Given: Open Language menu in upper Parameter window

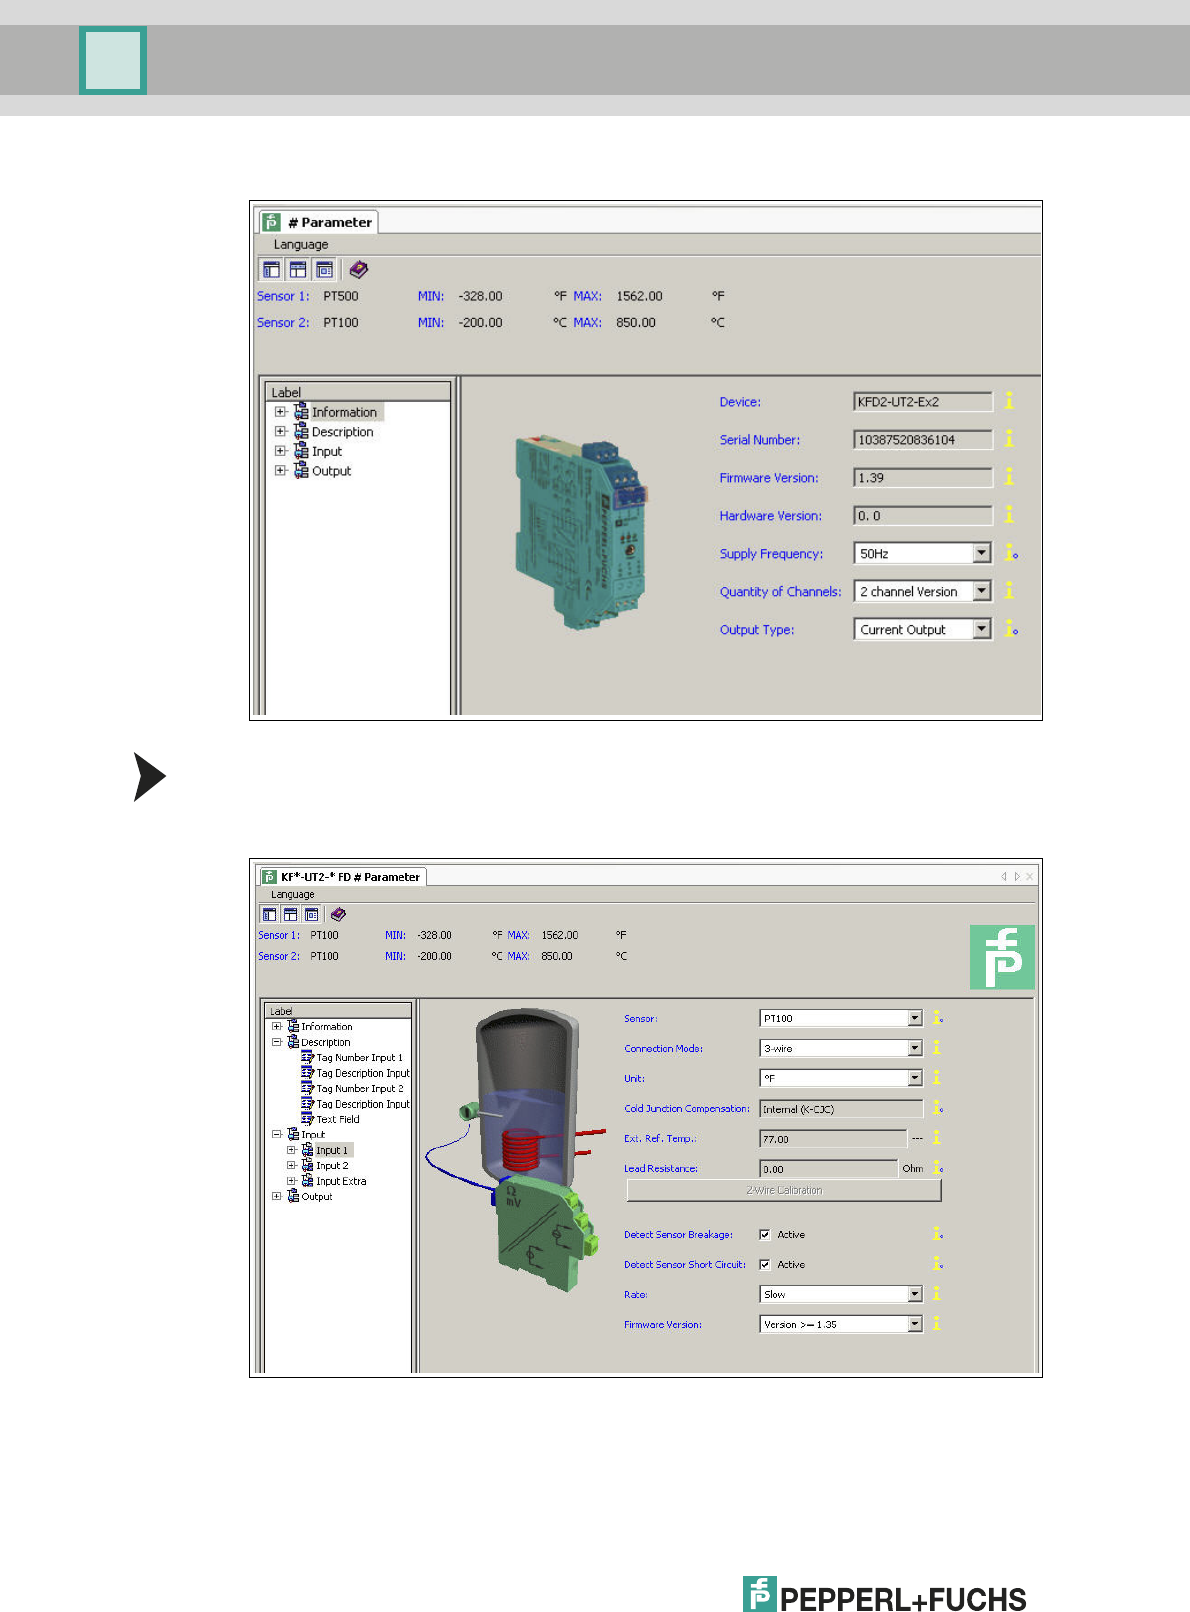Looking at the screenshot, I should click(301, 245).
